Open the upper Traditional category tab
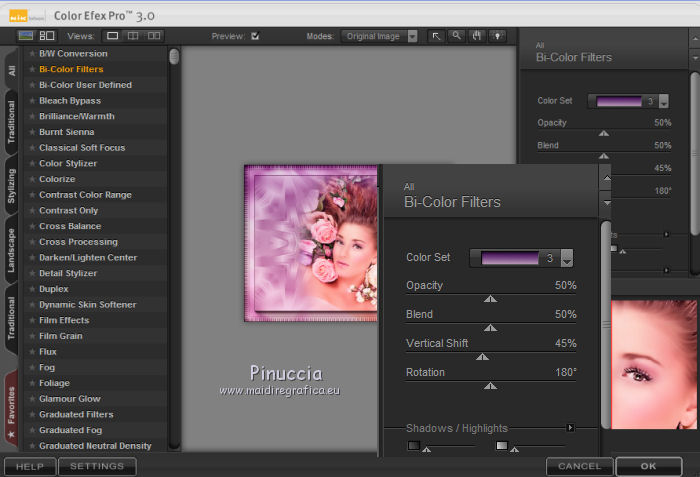700x477 pixels. (x=12, y=122)
